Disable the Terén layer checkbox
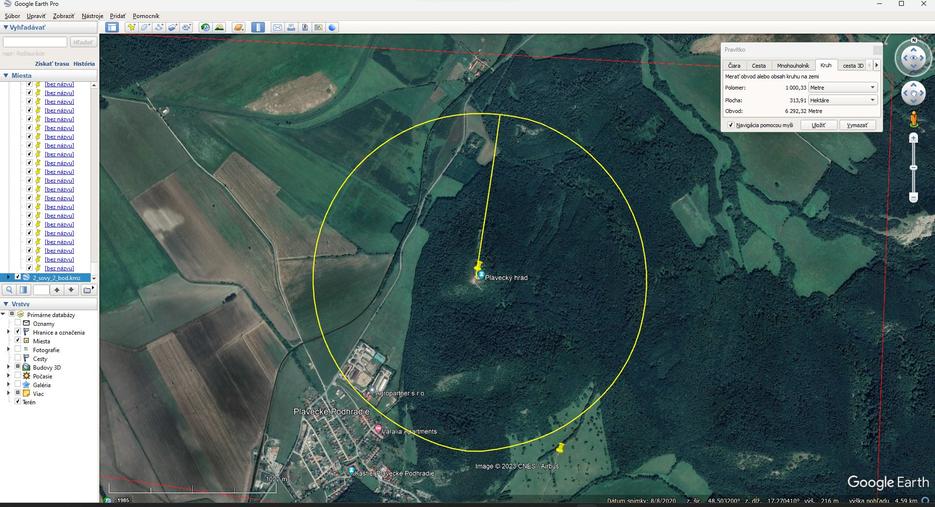Screen dimensions: 935x507 (x=17, y=402)
